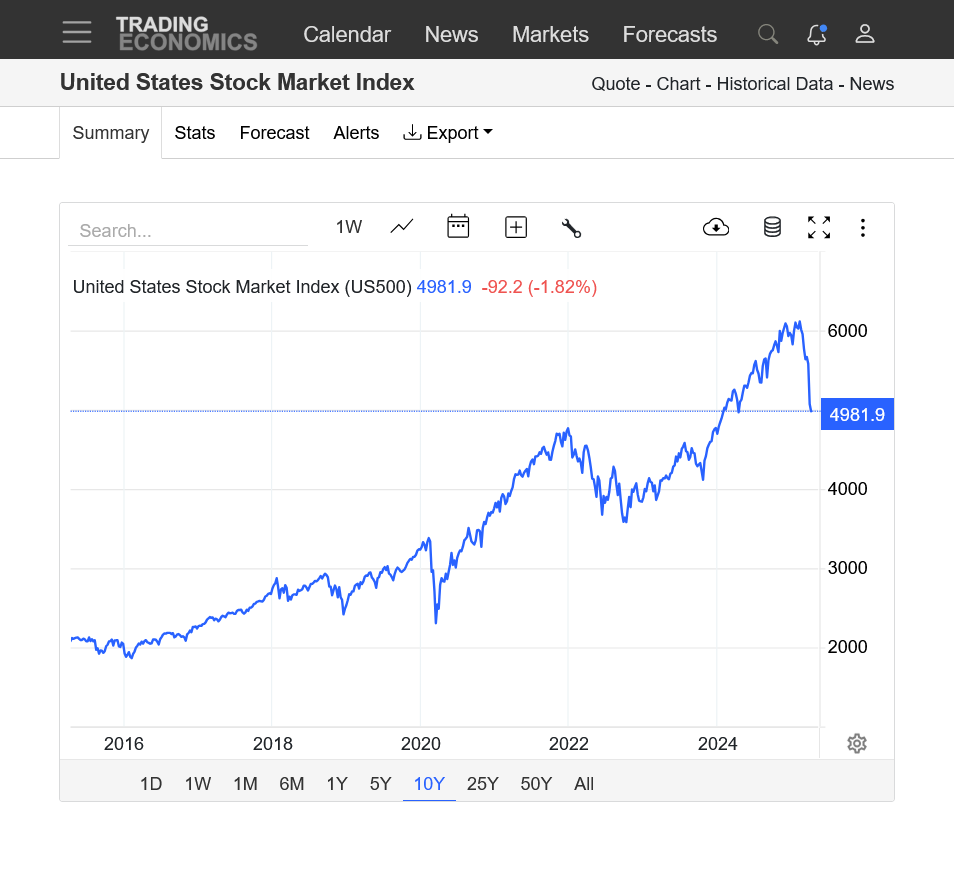Open the chart calendar date picker

click(458, 227)
